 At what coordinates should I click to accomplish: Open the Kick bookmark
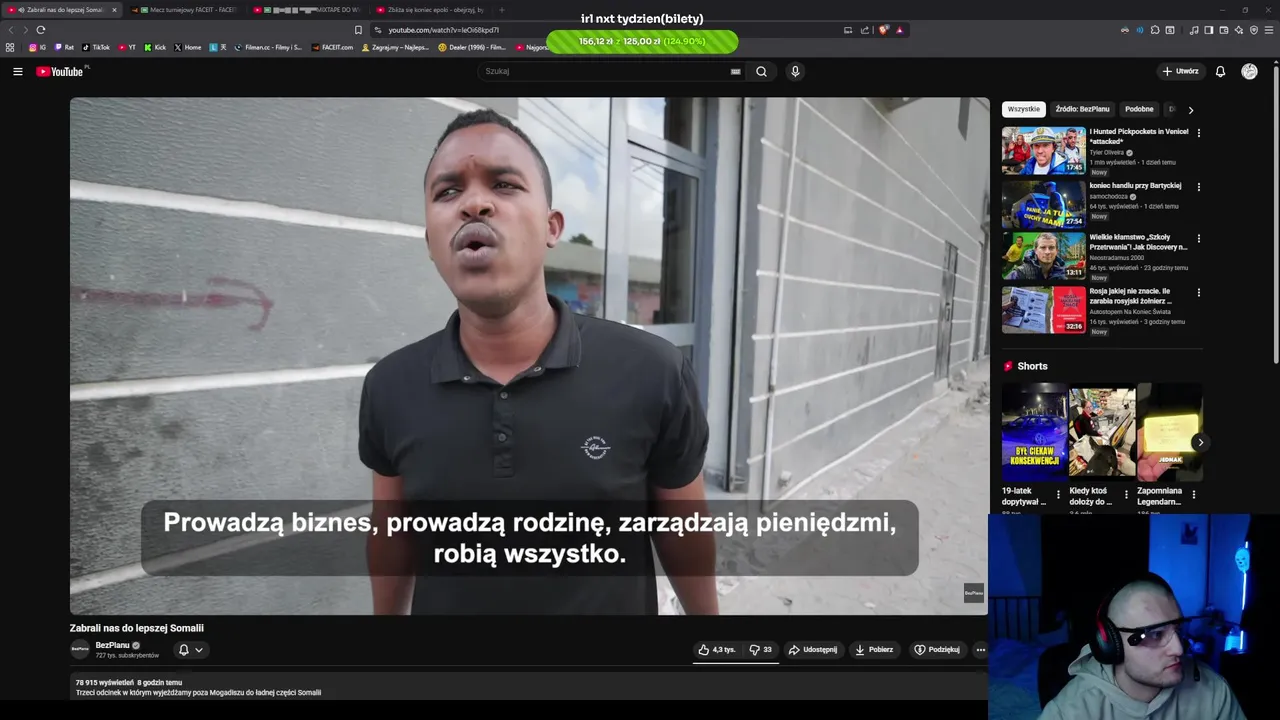click(x=155, y=47)
